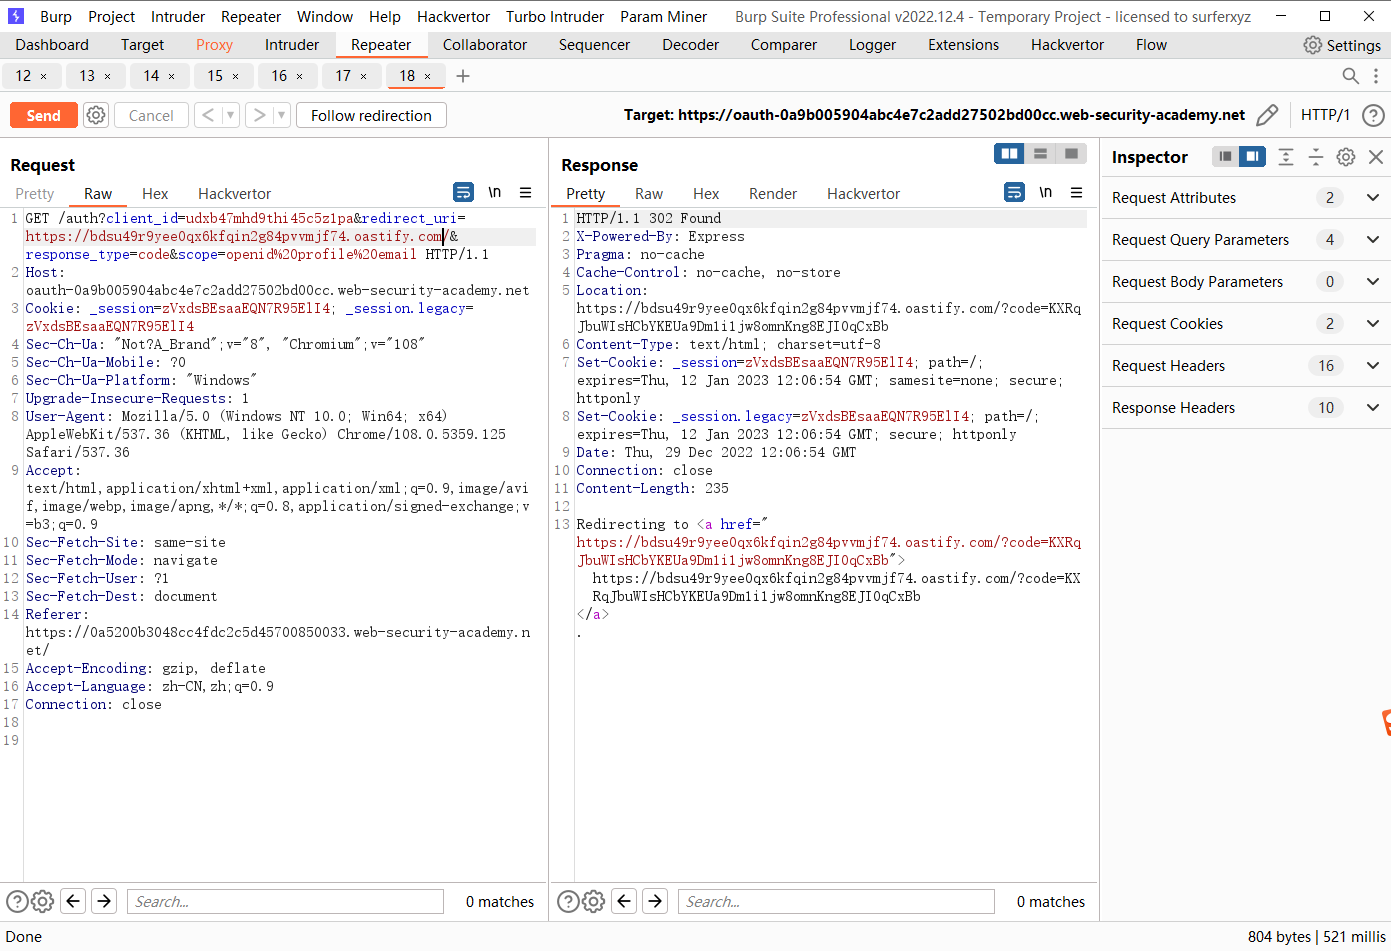Click Location header in response
Viewport: 1391px width, 951px height.
pos(609,290)
